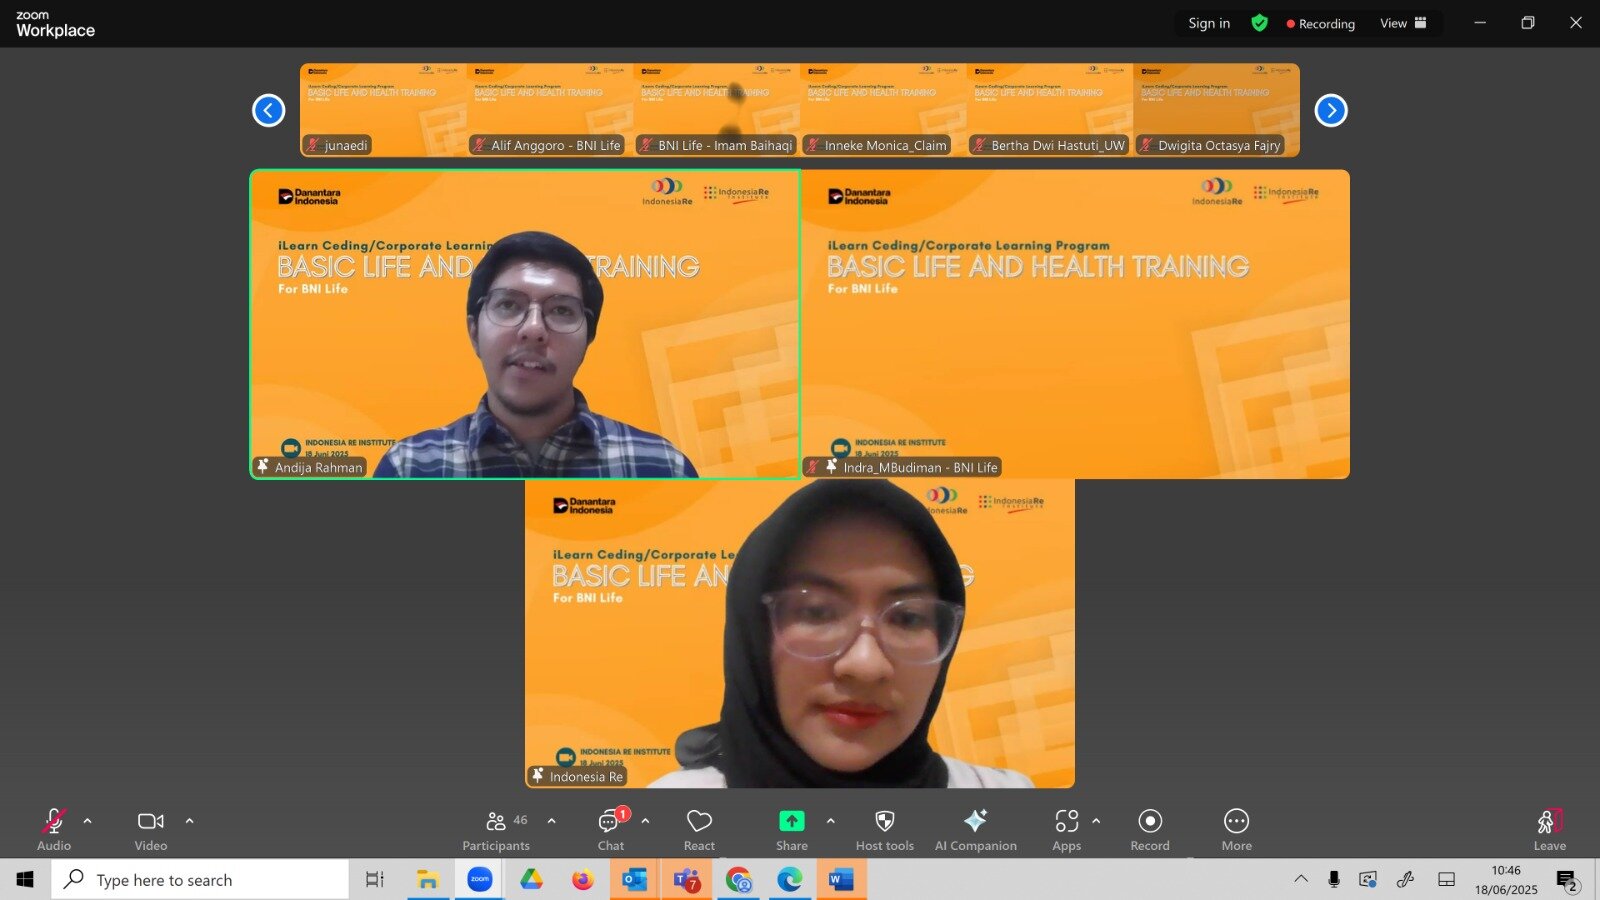Screen dimensions: 1600x900
Task: Select Alif Anggoro - BNI Life thumbnail
Action: click(550, 110)
